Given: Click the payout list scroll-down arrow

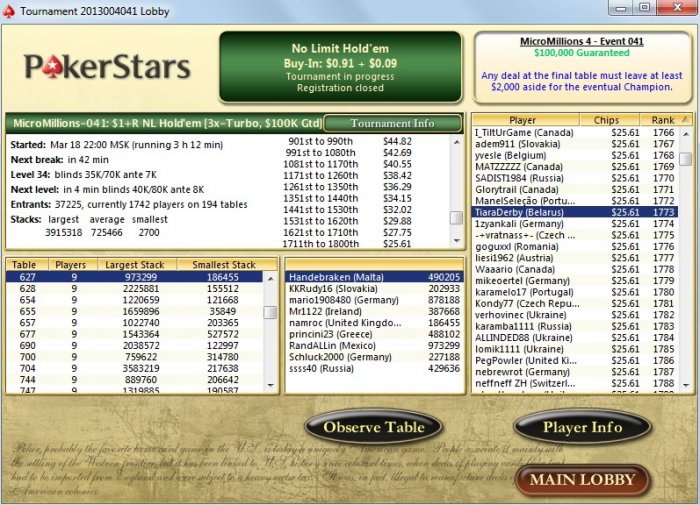Looking at the screenshot, I should (456, 240).
